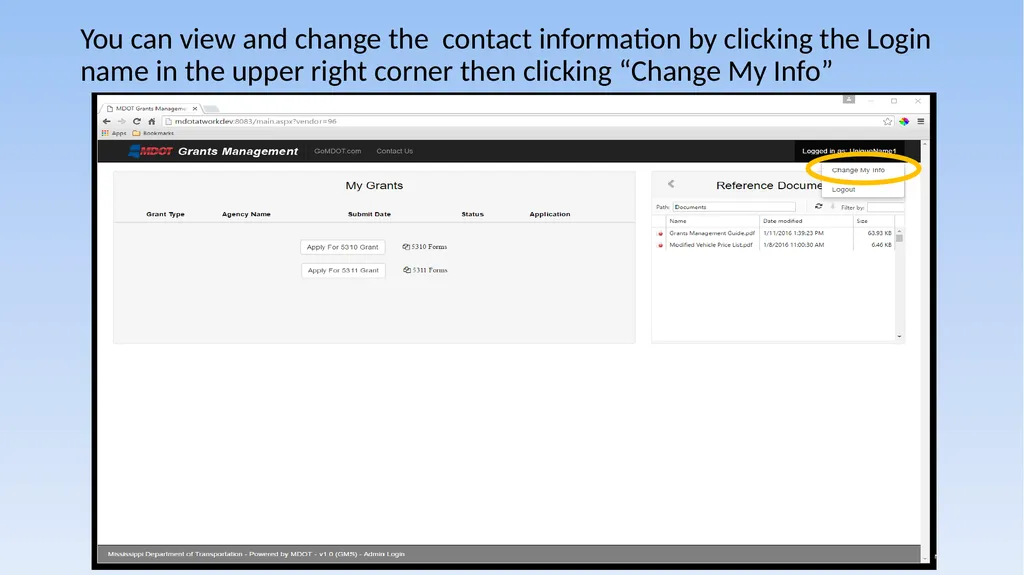
Task: Click the colorful extension icon
Action: [x=904, y=122]
